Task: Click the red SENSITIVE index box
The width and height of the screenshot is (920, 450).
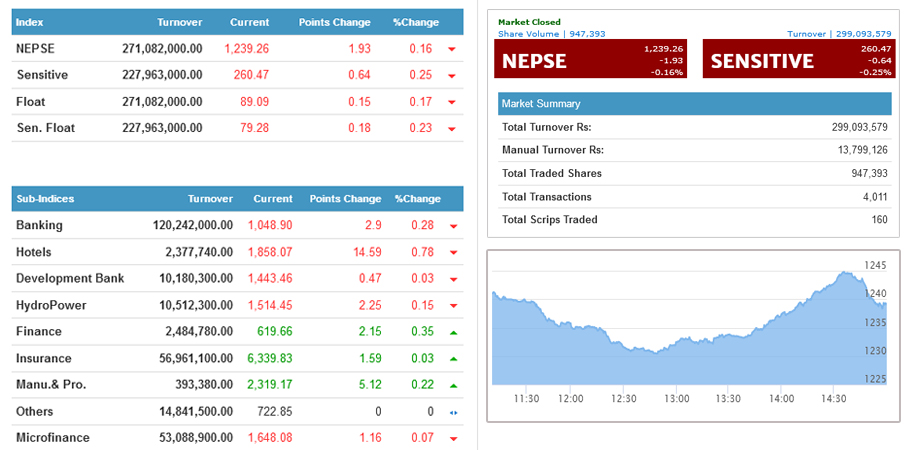Action: 799,59
